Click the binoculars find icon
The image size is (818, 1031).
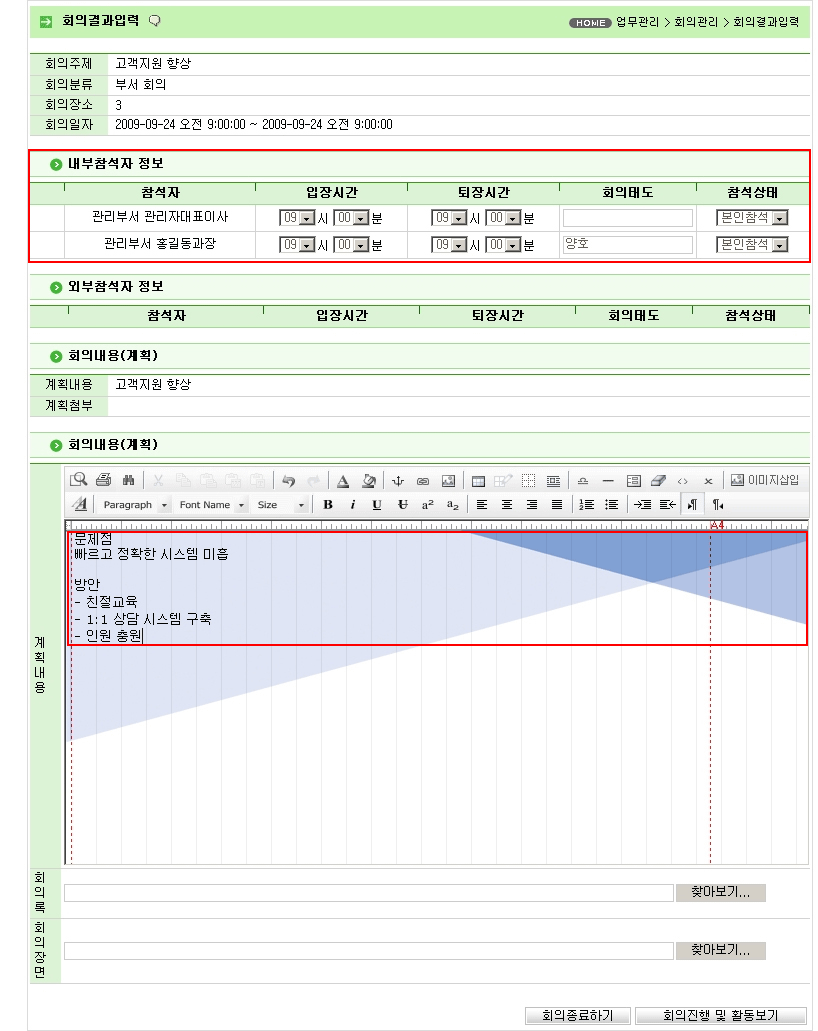128,480
